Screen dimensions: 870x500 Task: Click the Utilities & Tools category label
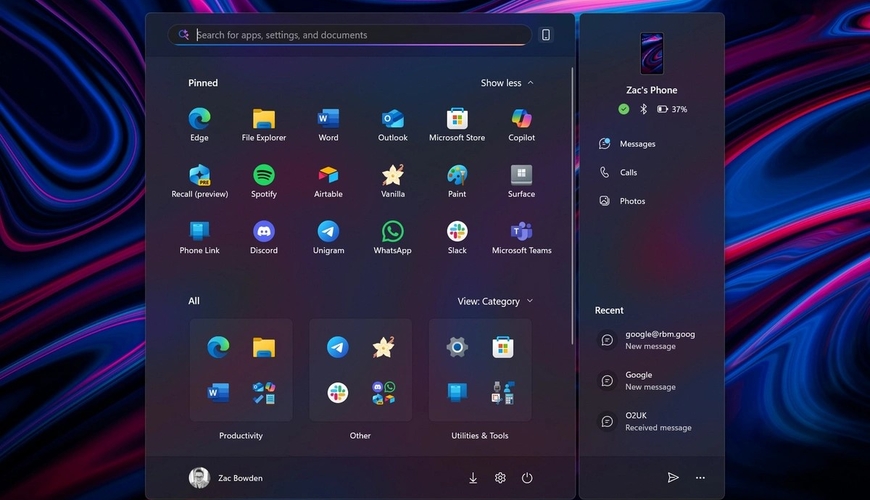click(479, 436)
